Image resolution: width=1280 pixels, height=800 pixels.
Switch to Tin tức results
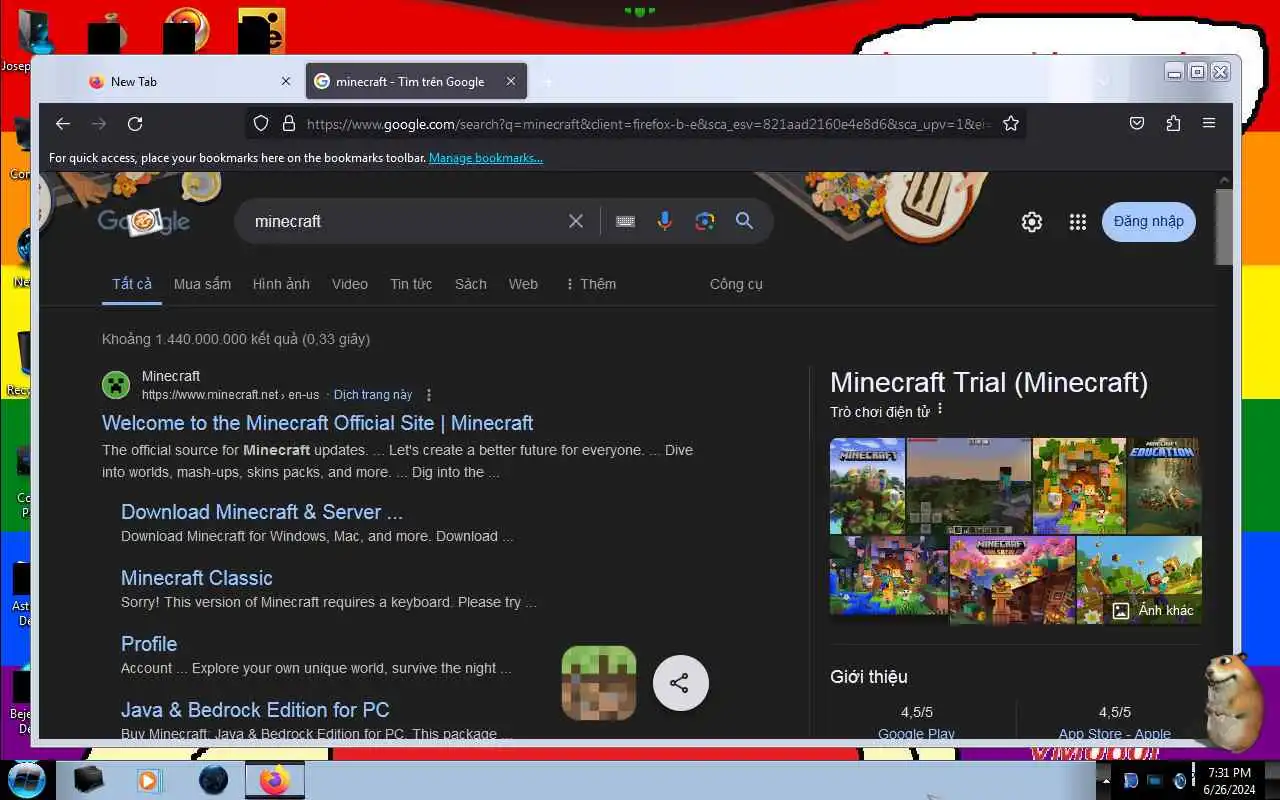(411, 284)
